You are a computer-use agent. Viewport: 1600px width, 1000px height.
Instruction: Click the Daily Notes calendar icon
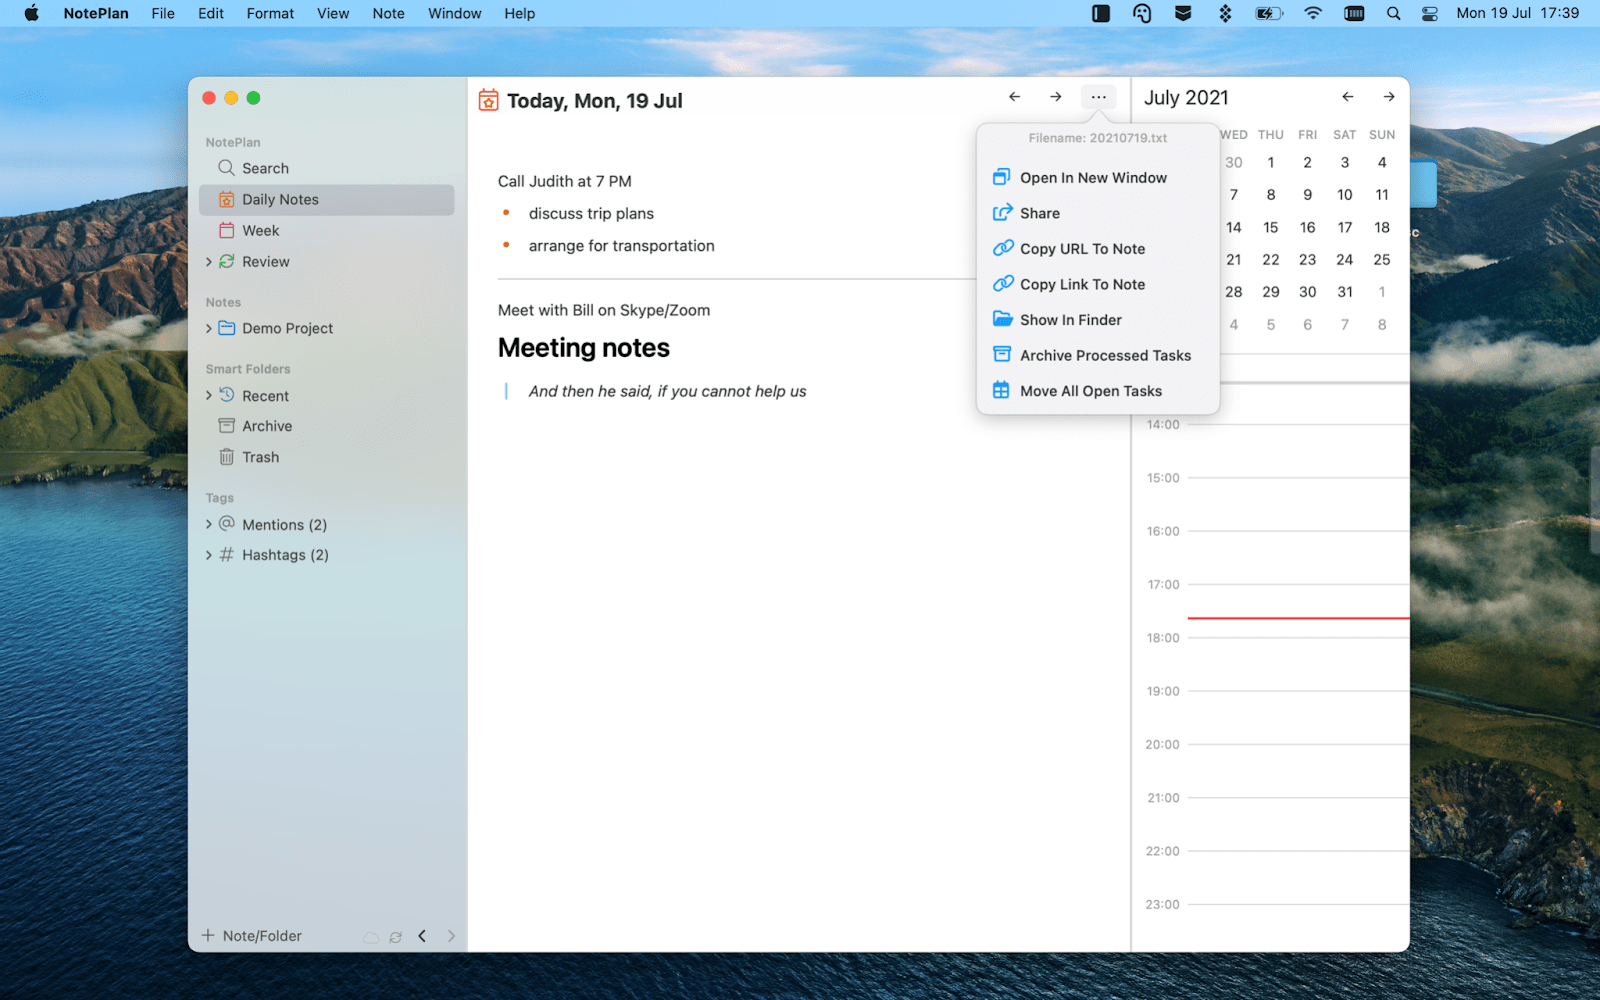pos(227,199)
